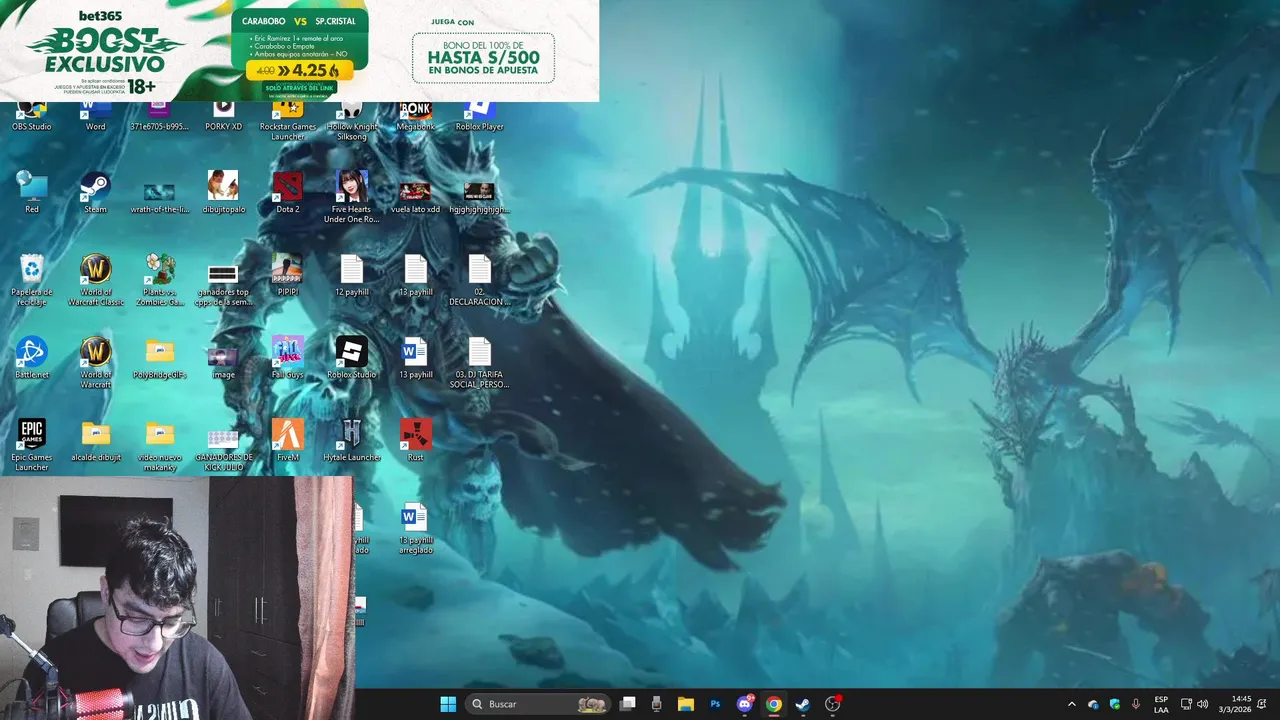Open Discord from the taskbar
The image size is (1280, 720).
[x=744, y=704]
